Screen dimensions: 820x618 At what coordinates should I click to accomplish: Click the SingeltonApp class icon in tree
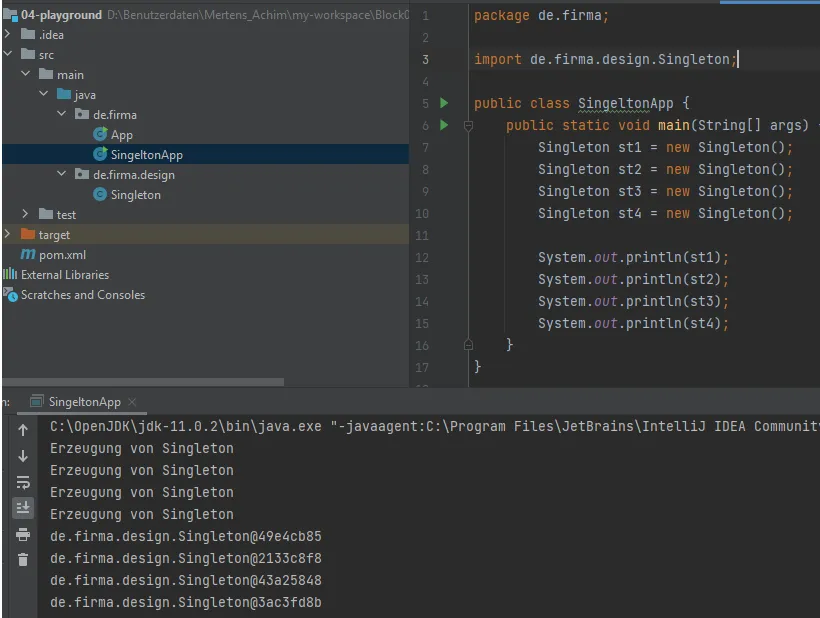click(100, 154)
